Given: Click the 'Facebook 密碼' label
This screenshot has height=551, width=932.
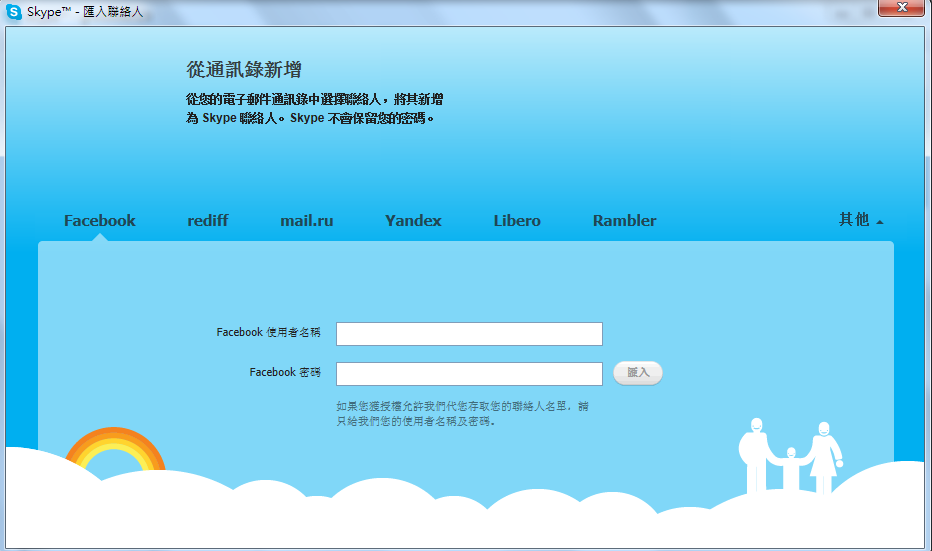Looking at the screenshot, I should (285, 372).
